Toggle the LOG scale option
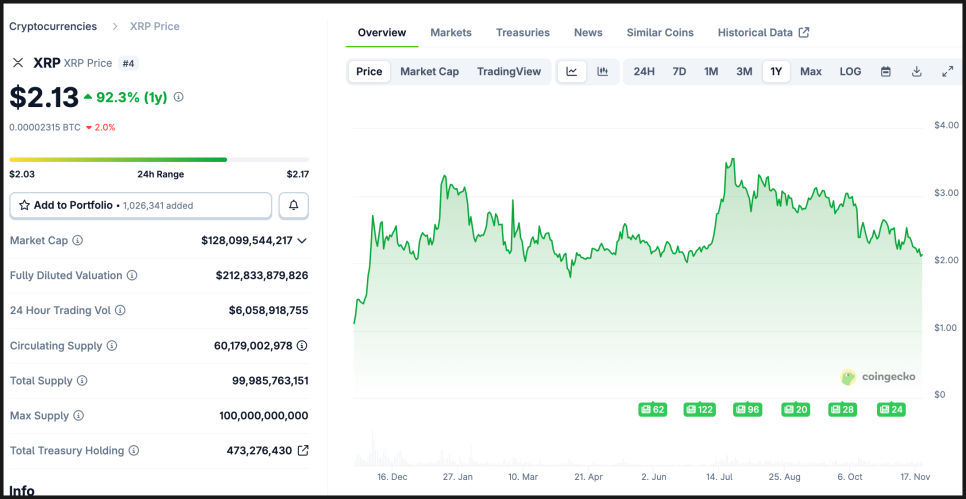The image size is (966, 499). click(850, 71)
